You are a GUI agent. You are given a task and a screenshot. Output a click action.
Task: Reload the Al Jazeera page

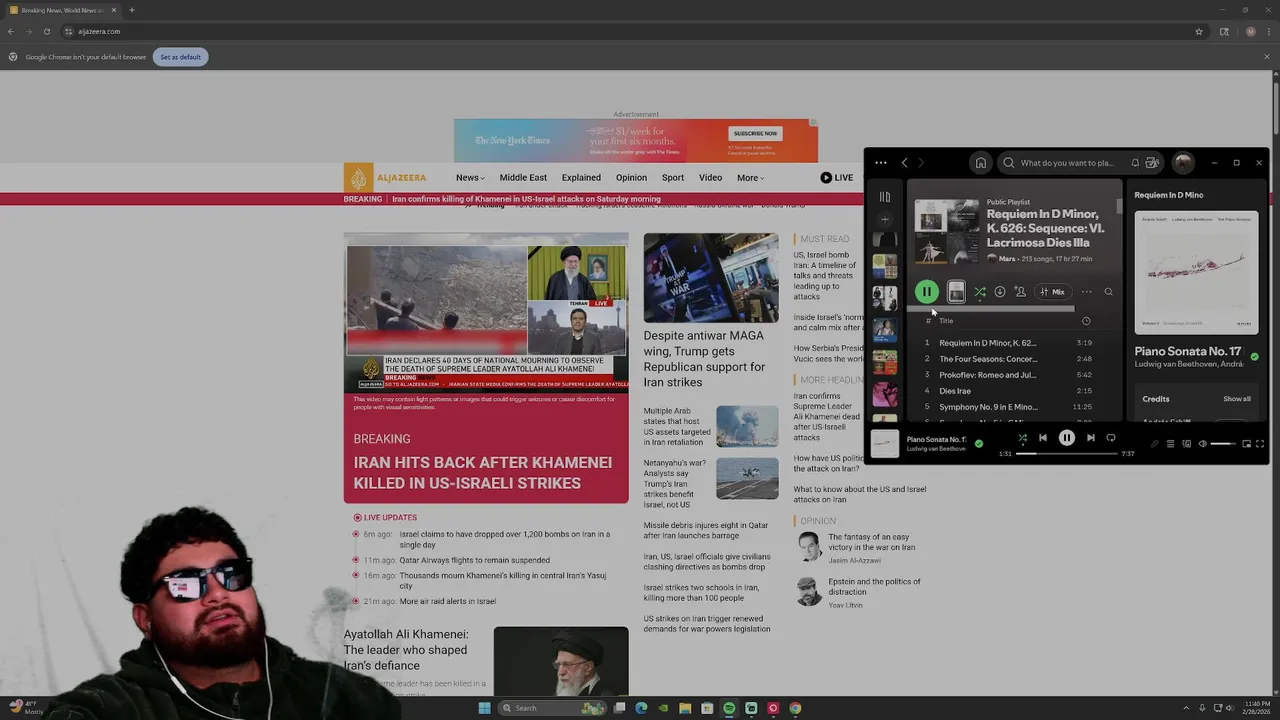pyautogui.click(x=46, y=31)
